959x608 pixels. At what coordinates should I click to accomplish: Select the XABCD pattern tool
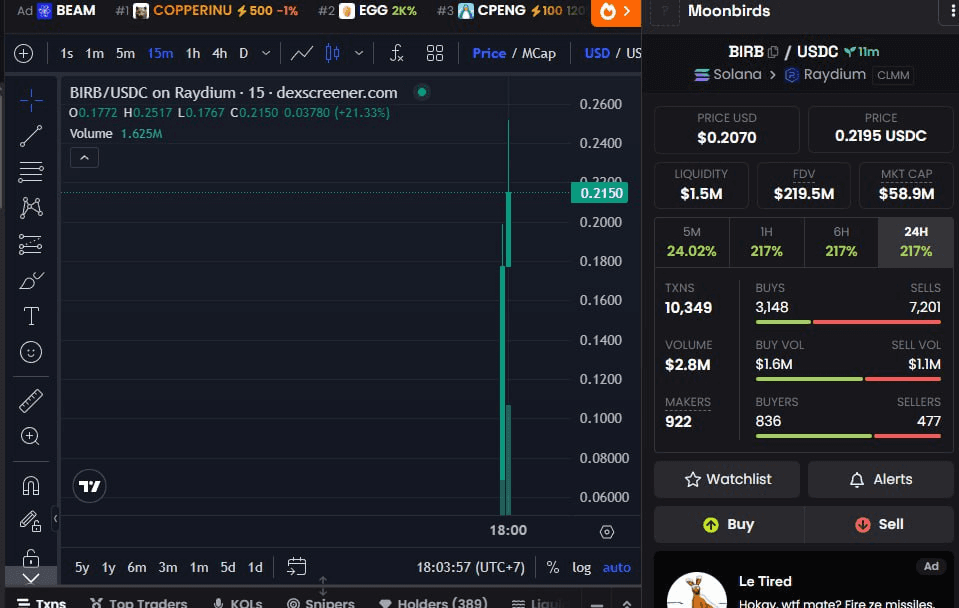(x=31, y=208)
